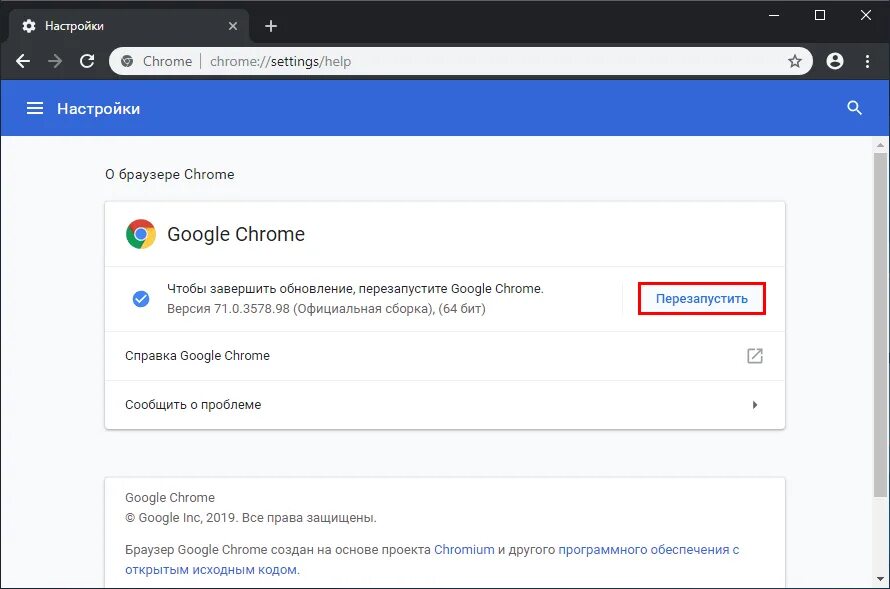Open the hamburger menu in Настройки header

35,108
